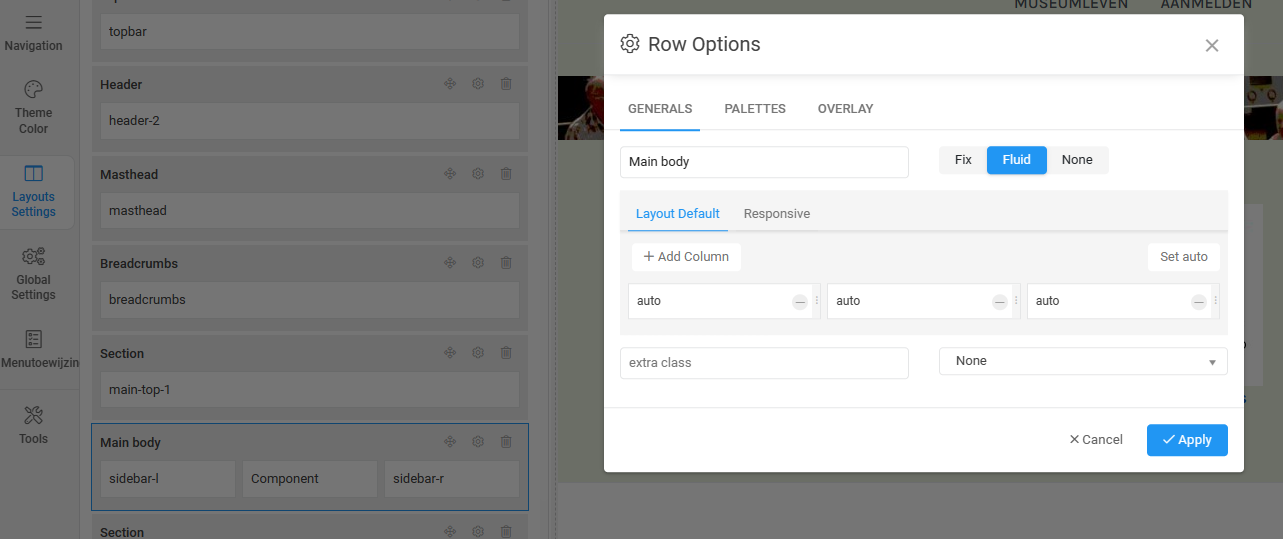Click the Header row settings gear

pyautogui.click(x=478, y=85)
